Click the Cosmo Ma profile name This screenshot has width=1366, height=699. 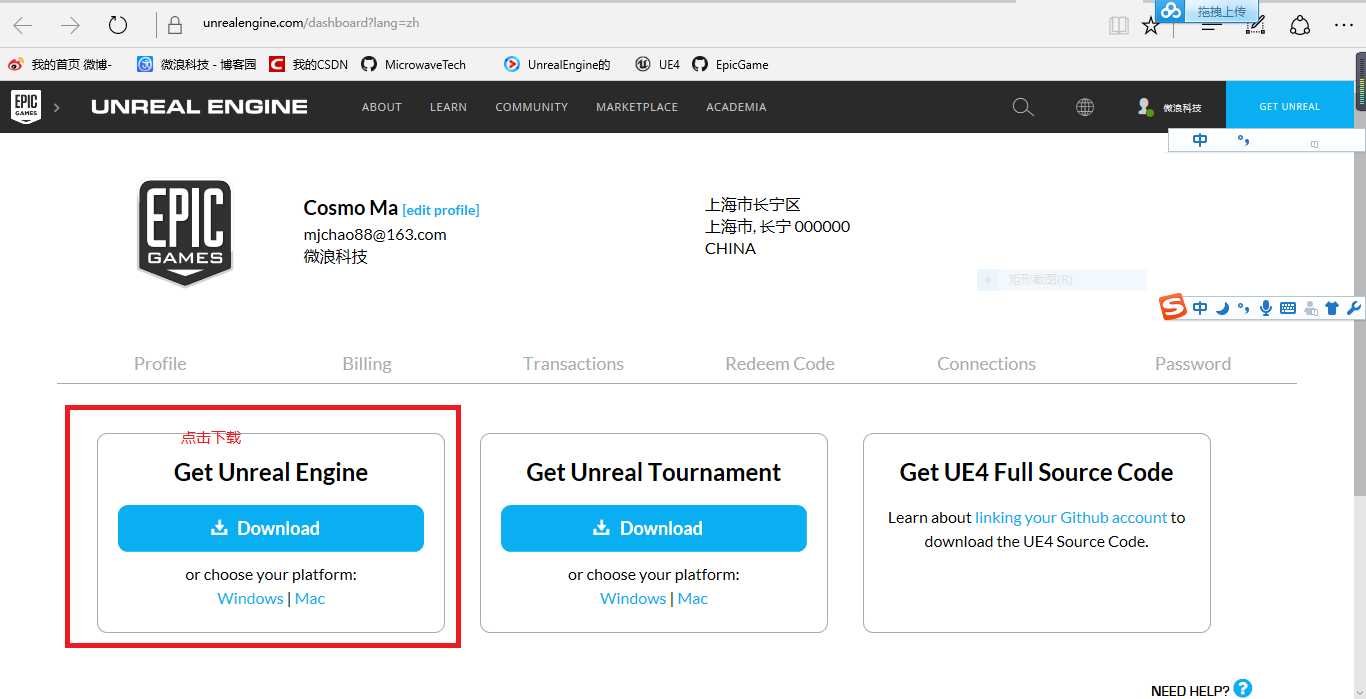tap(350, 208)
